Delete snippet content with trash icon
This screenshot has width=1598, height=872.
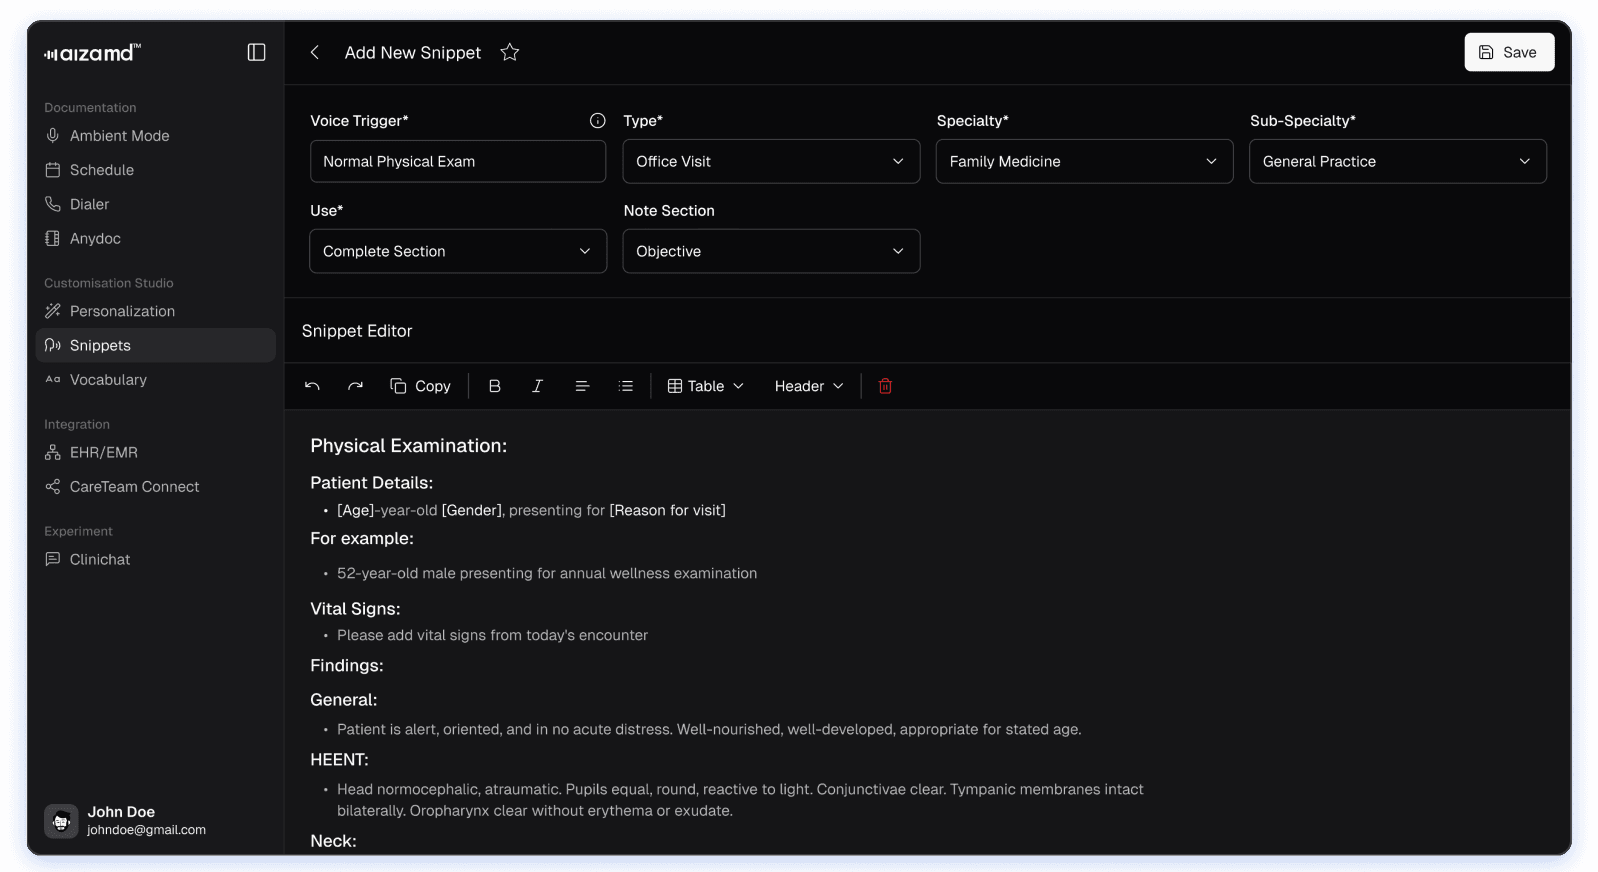(885, 386)
